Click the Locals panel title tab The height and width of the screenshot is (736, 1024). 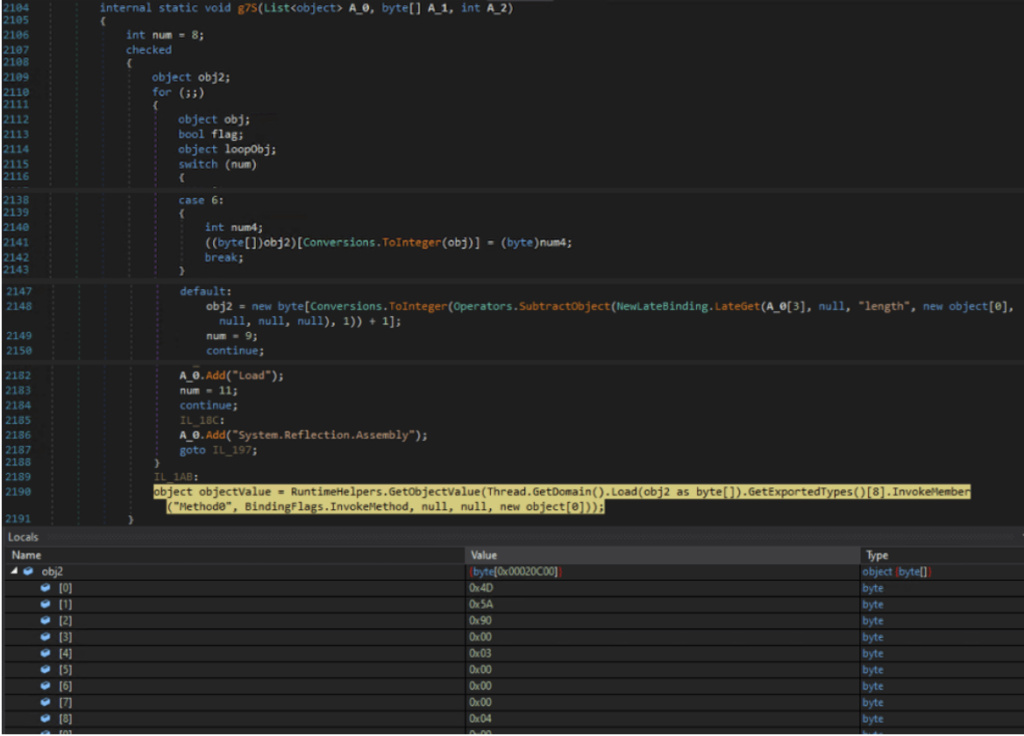[24, 537]
